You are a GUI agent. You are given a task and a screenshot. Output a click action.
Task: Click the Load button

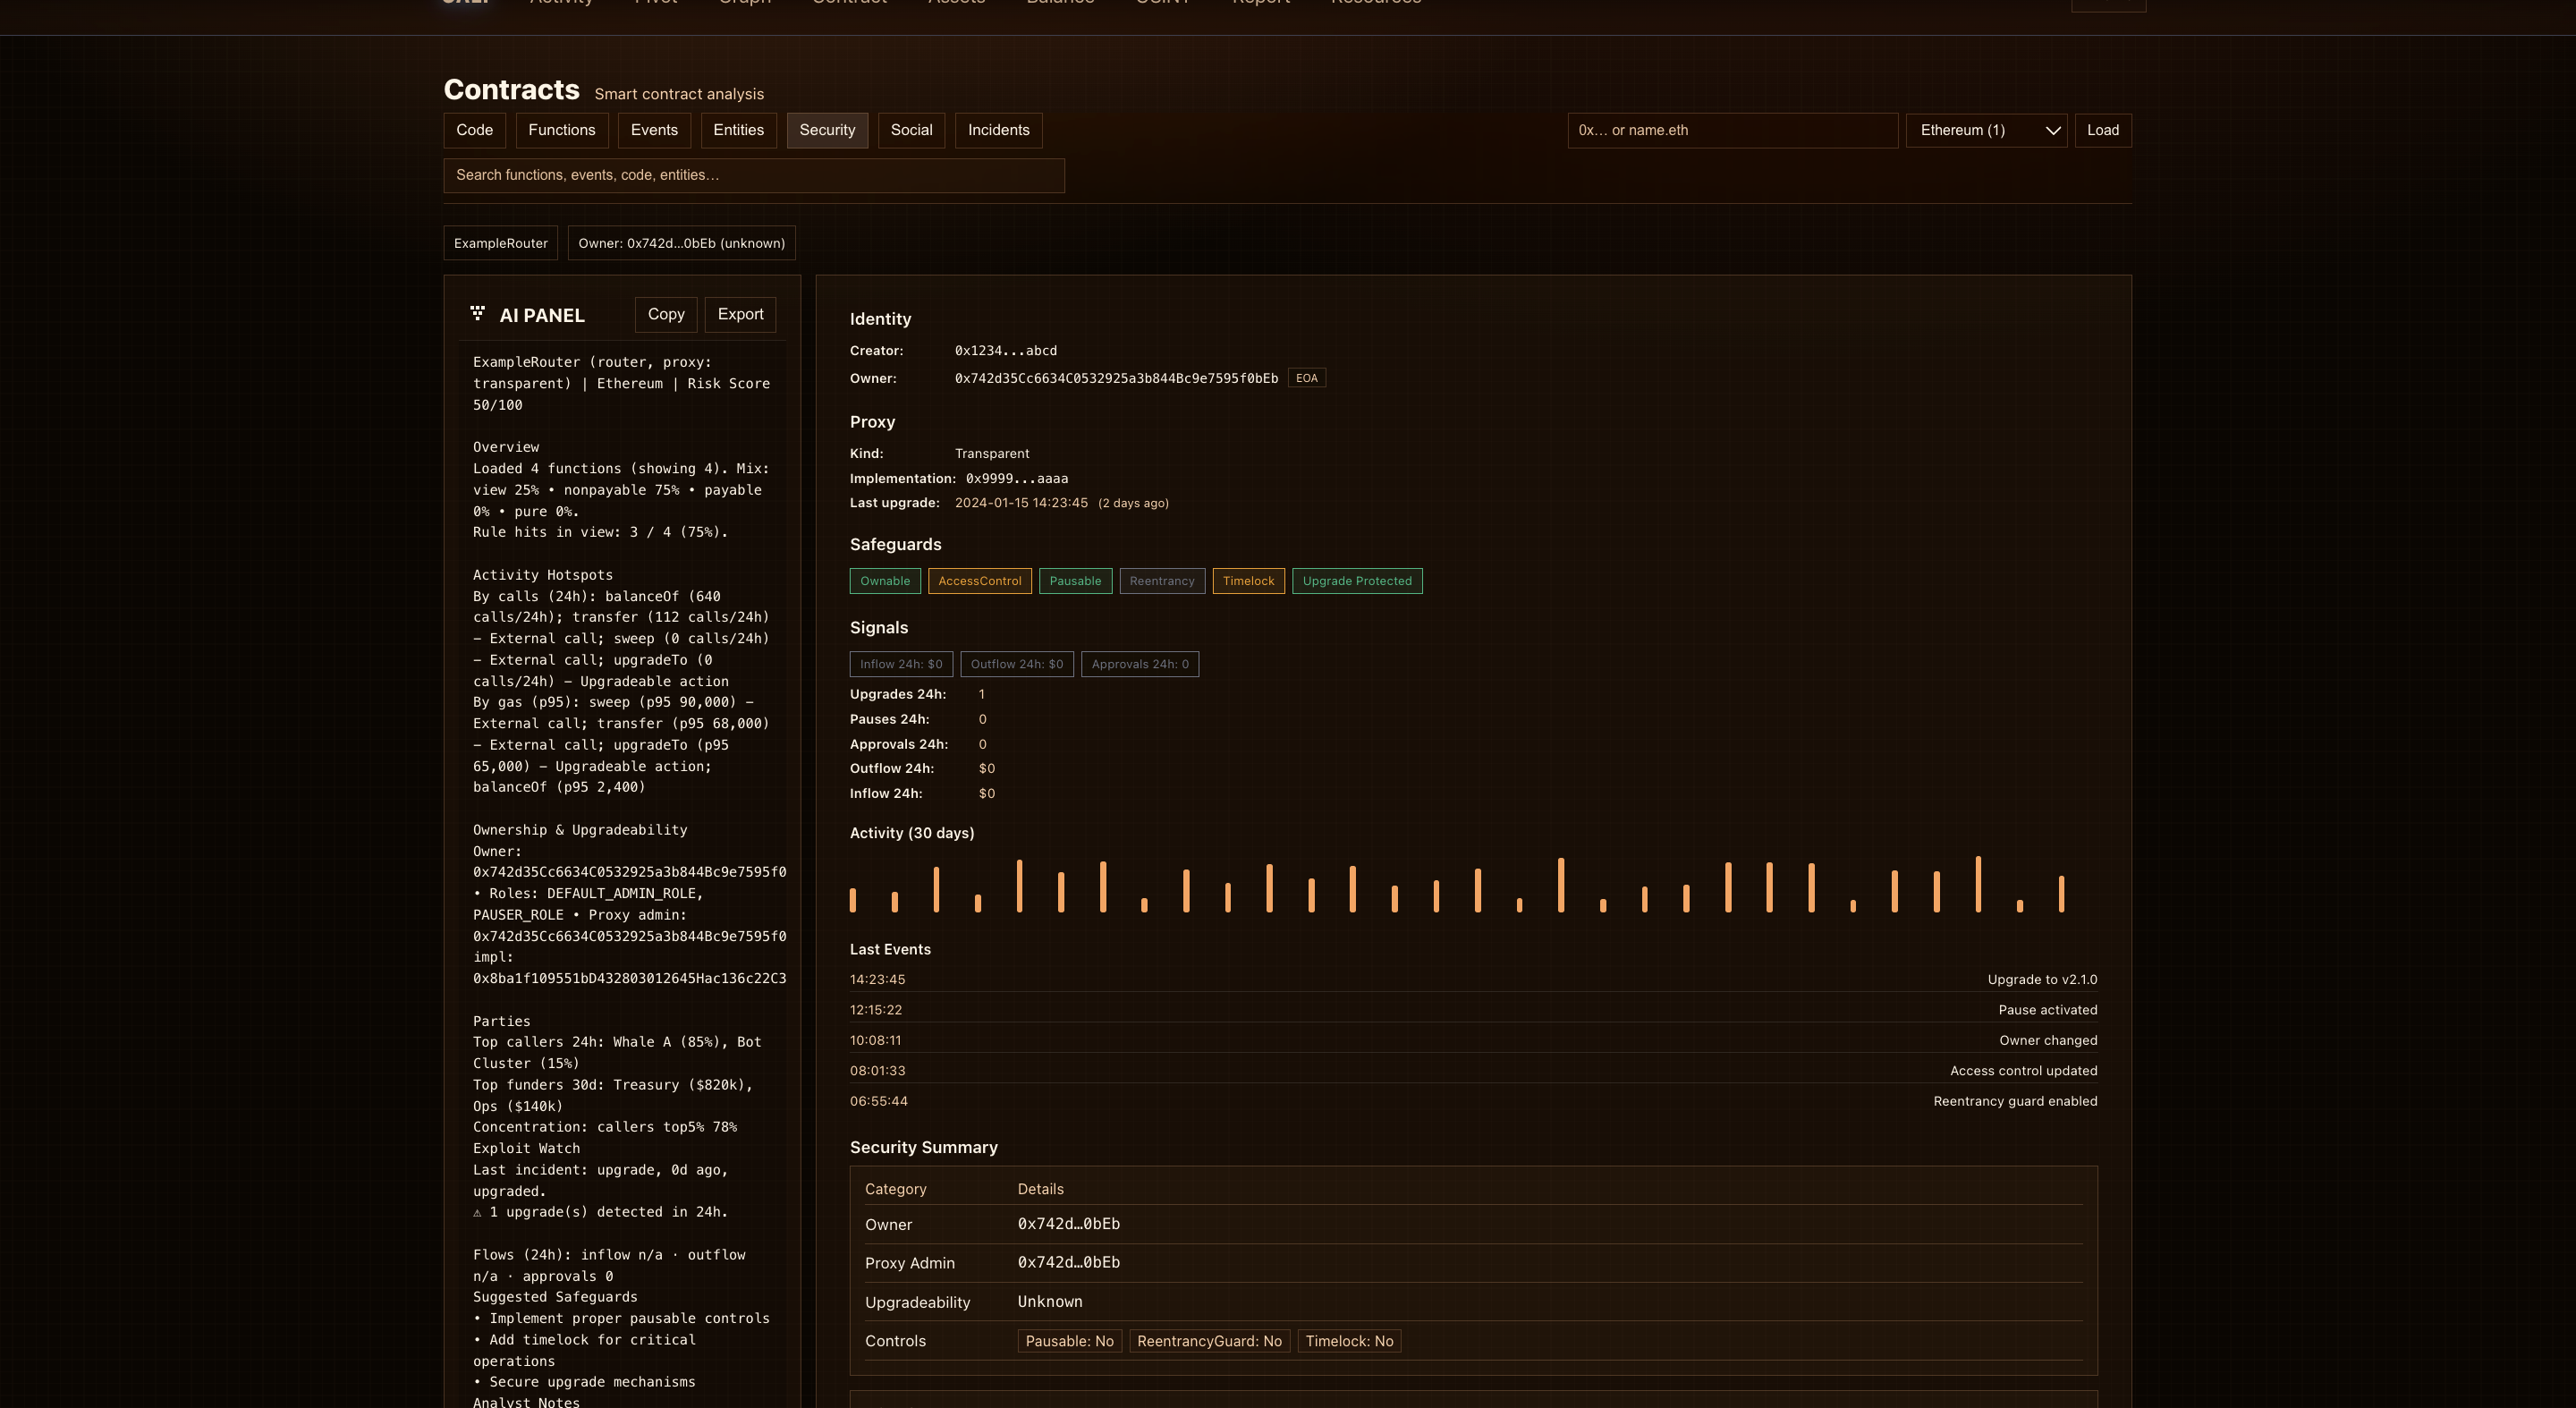[x=2102, y=130]
